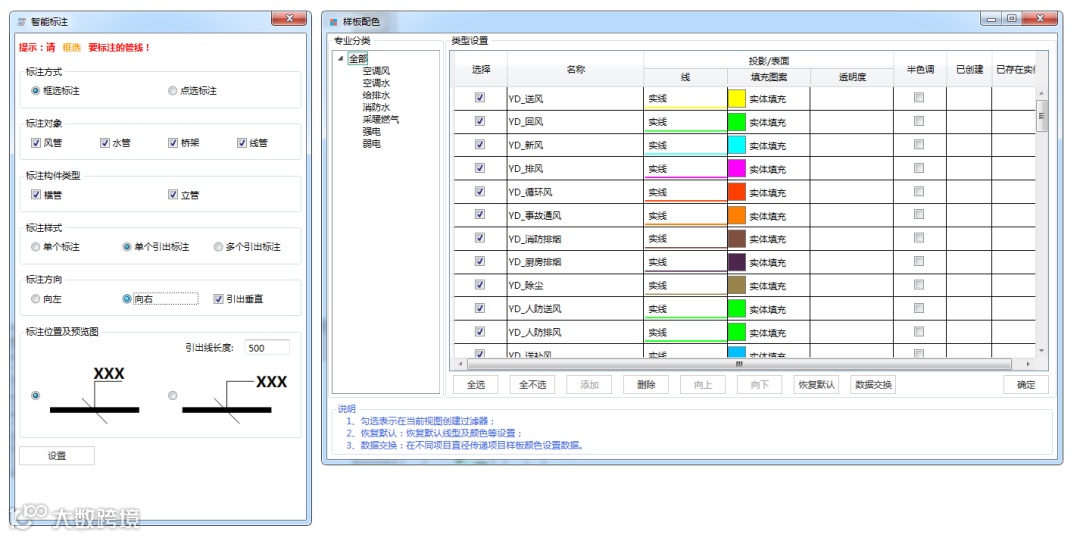Enable 半色调 for YD_循环风 row
Image resolution: width=1080 pixels, height=538 pixels.
[x=919, y=191]
